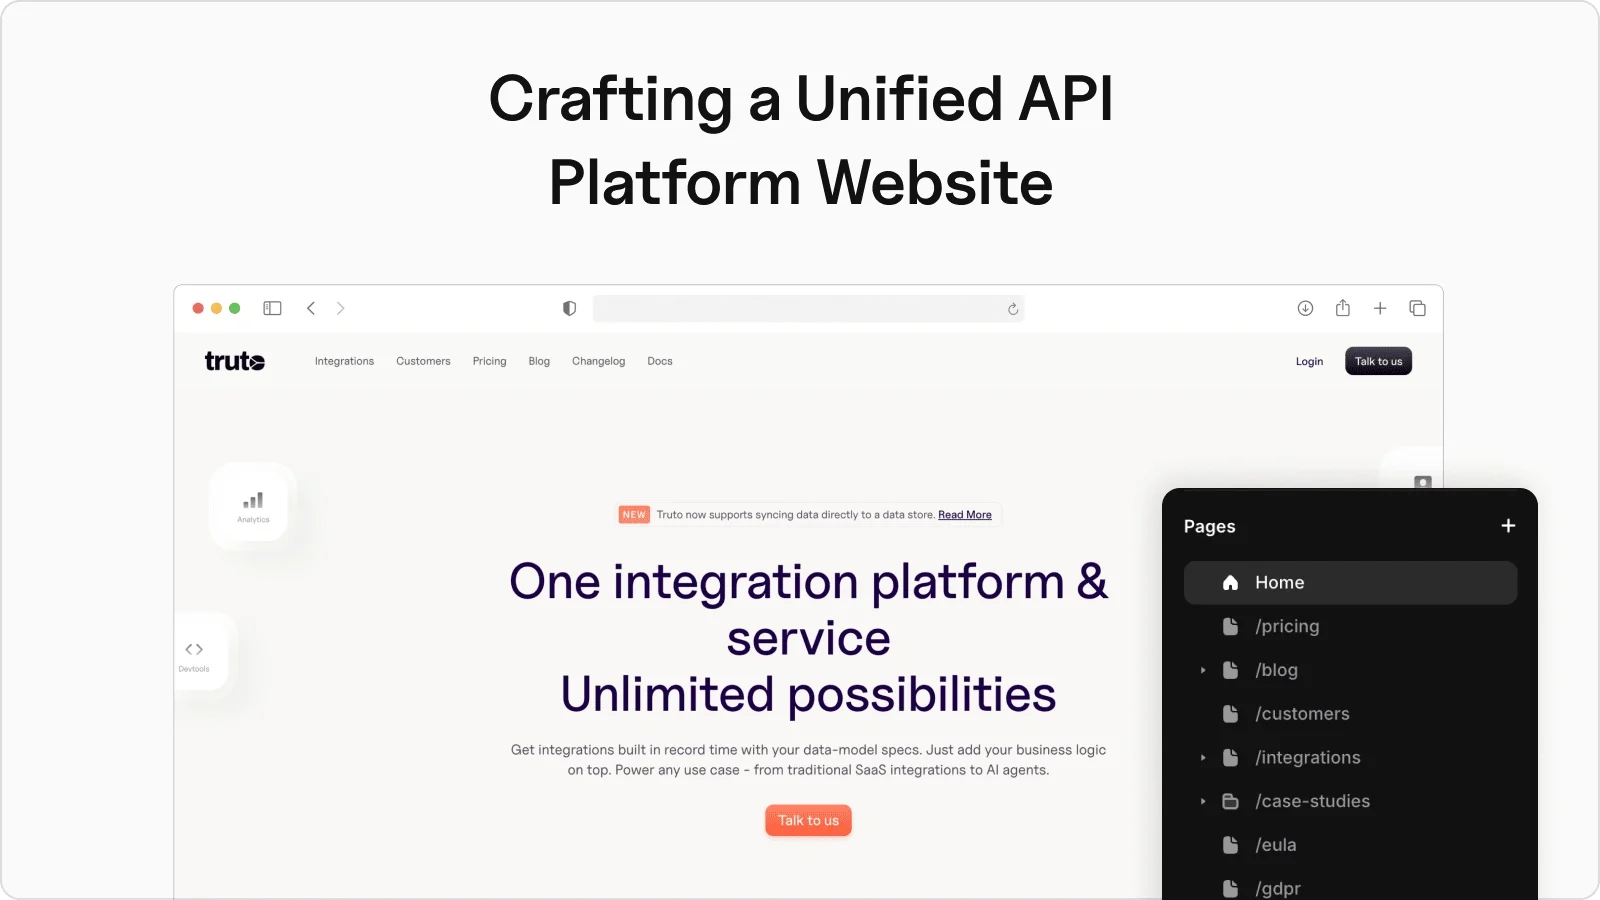This screenshot has height=900, width=1600.
Task: Click the Login link
Action: coord(1309,362)
